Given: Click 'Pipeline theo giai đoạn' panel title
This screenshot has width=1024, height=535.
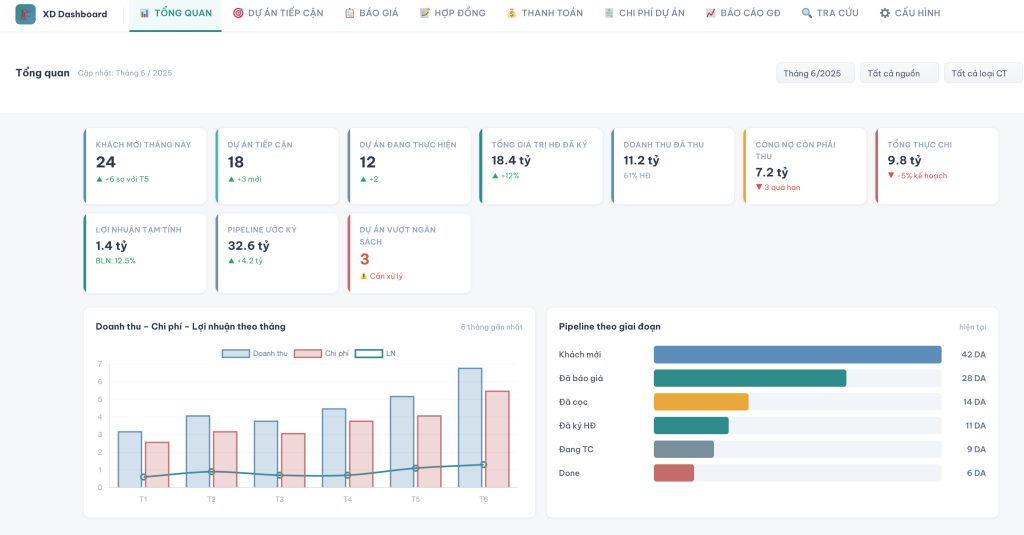Looking at the screenshot, I should 609,327.
